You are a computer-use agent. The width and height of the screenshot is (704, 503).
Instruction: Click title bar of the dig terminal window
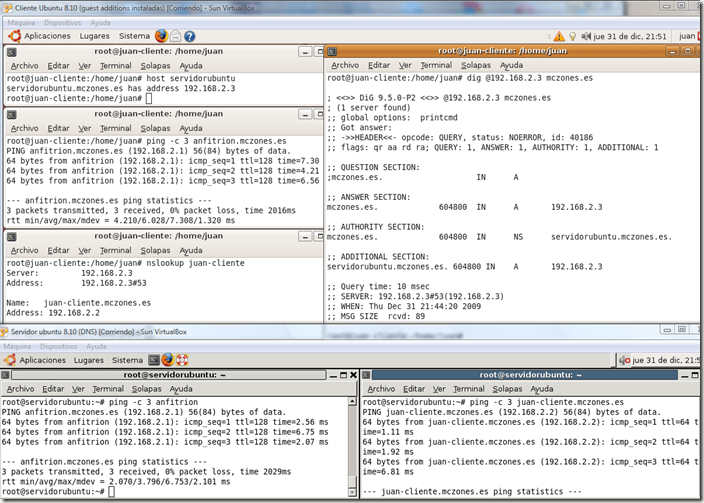(502, 51)
